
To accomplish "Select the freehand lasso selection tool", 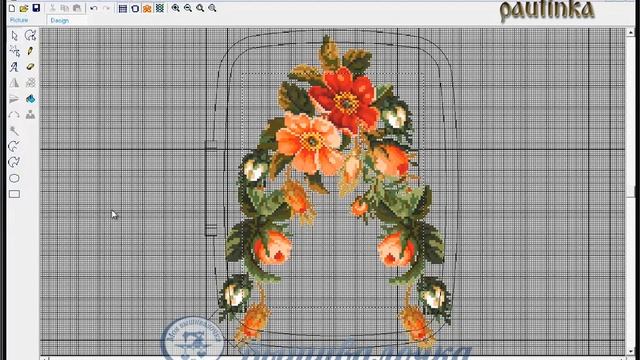I will (30, 36).
